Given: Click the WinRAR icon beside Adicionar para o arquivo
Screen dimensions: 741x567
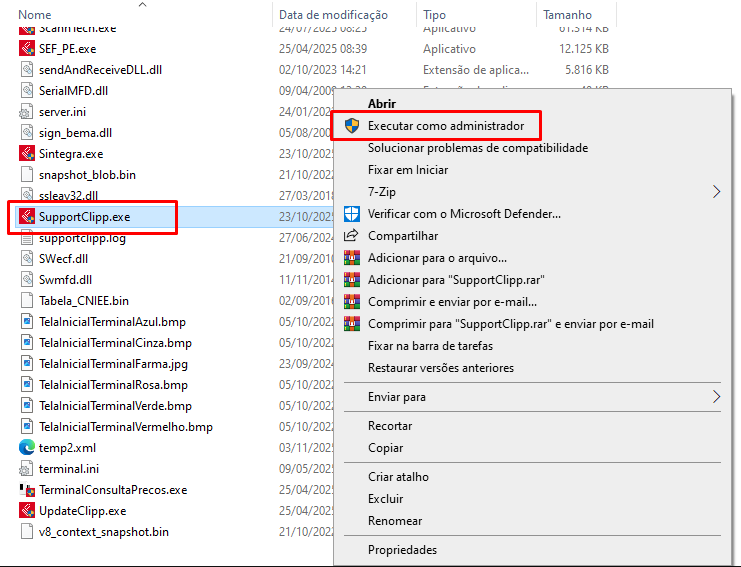Looking at the screenshot, I should point(351,258).
